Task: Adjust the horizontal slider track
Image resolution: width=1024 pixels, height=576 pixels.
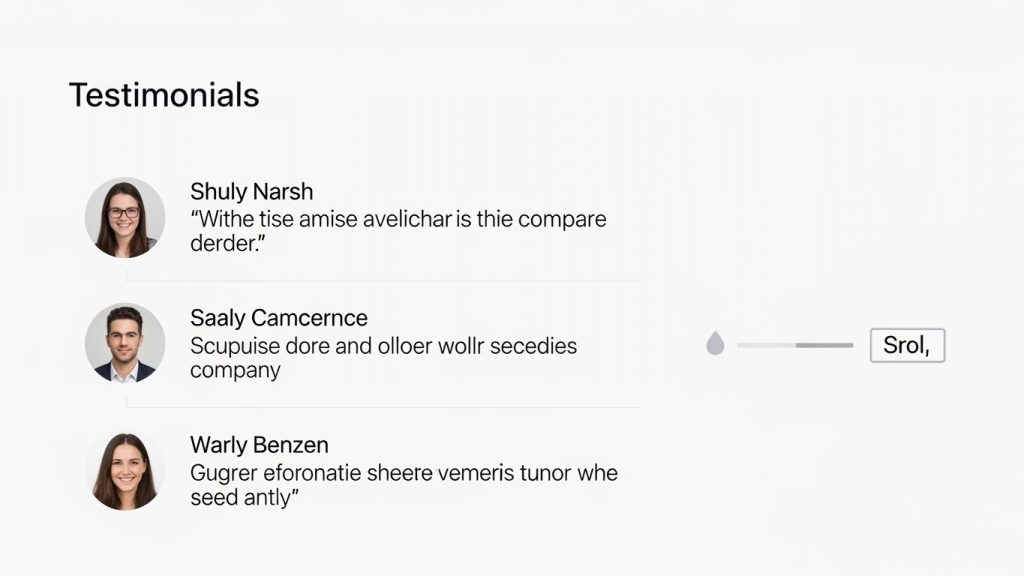Action: pos(795,345)
